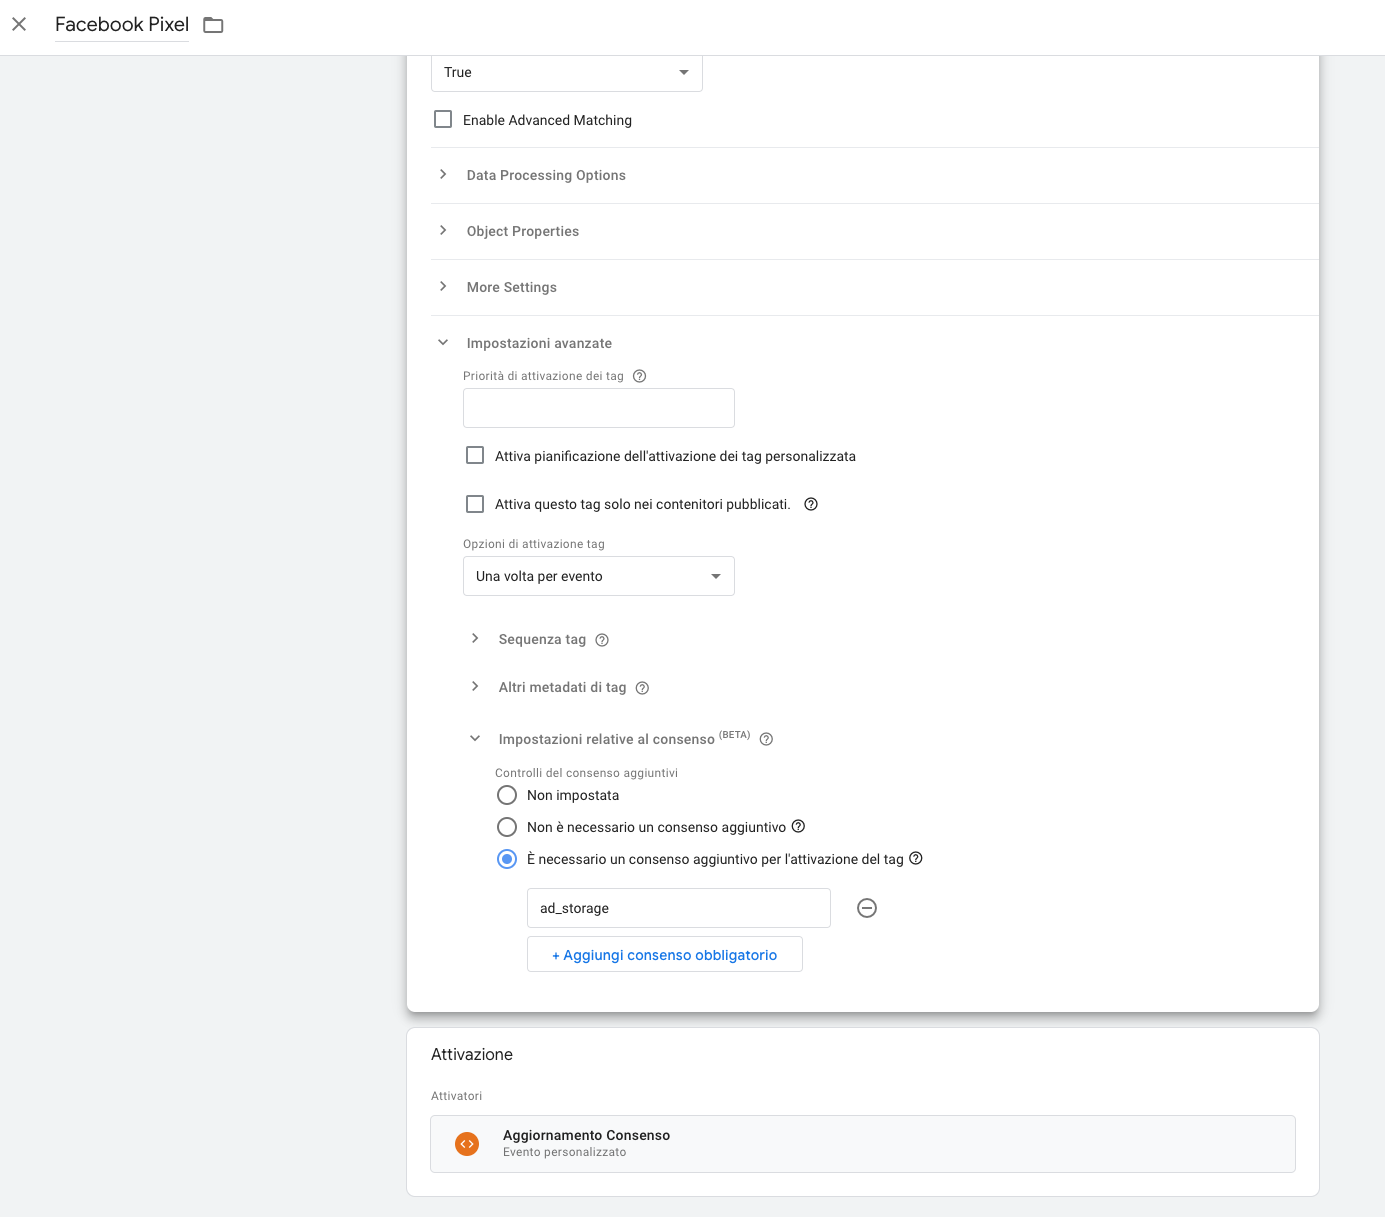Open Una volta per evento dropdown
The width and height of the screenshot is (1385, 1217).
point(599,576)
